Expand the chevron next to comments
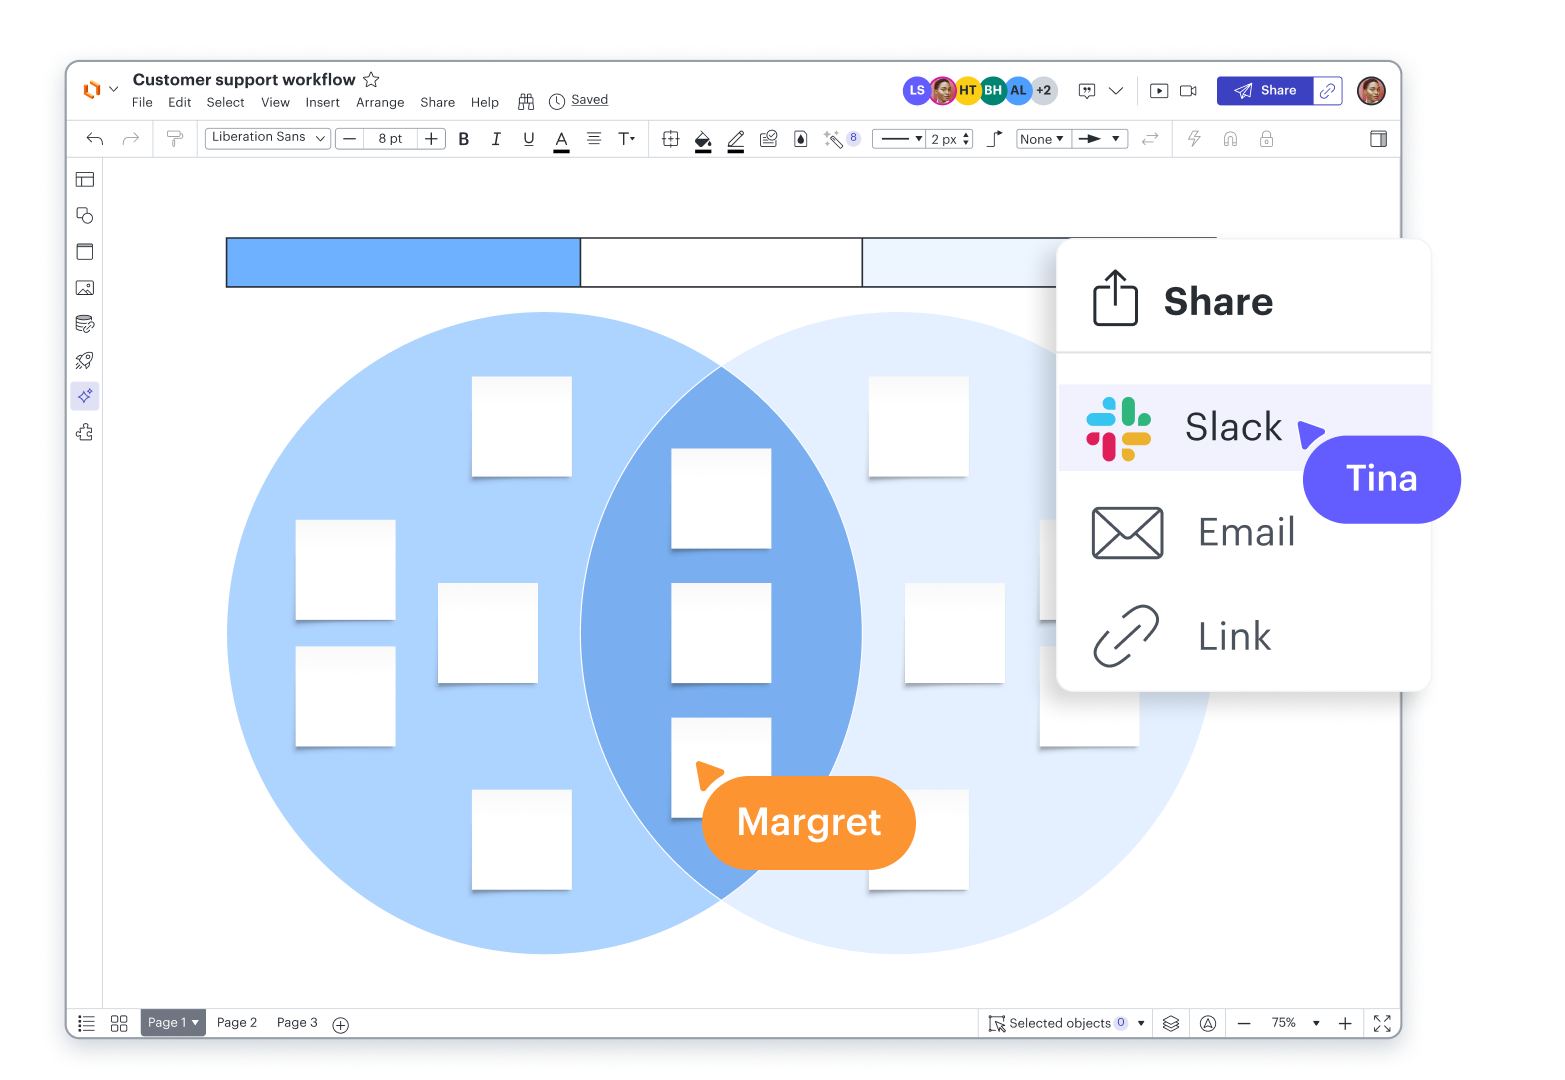 [x=1116, y=91]
